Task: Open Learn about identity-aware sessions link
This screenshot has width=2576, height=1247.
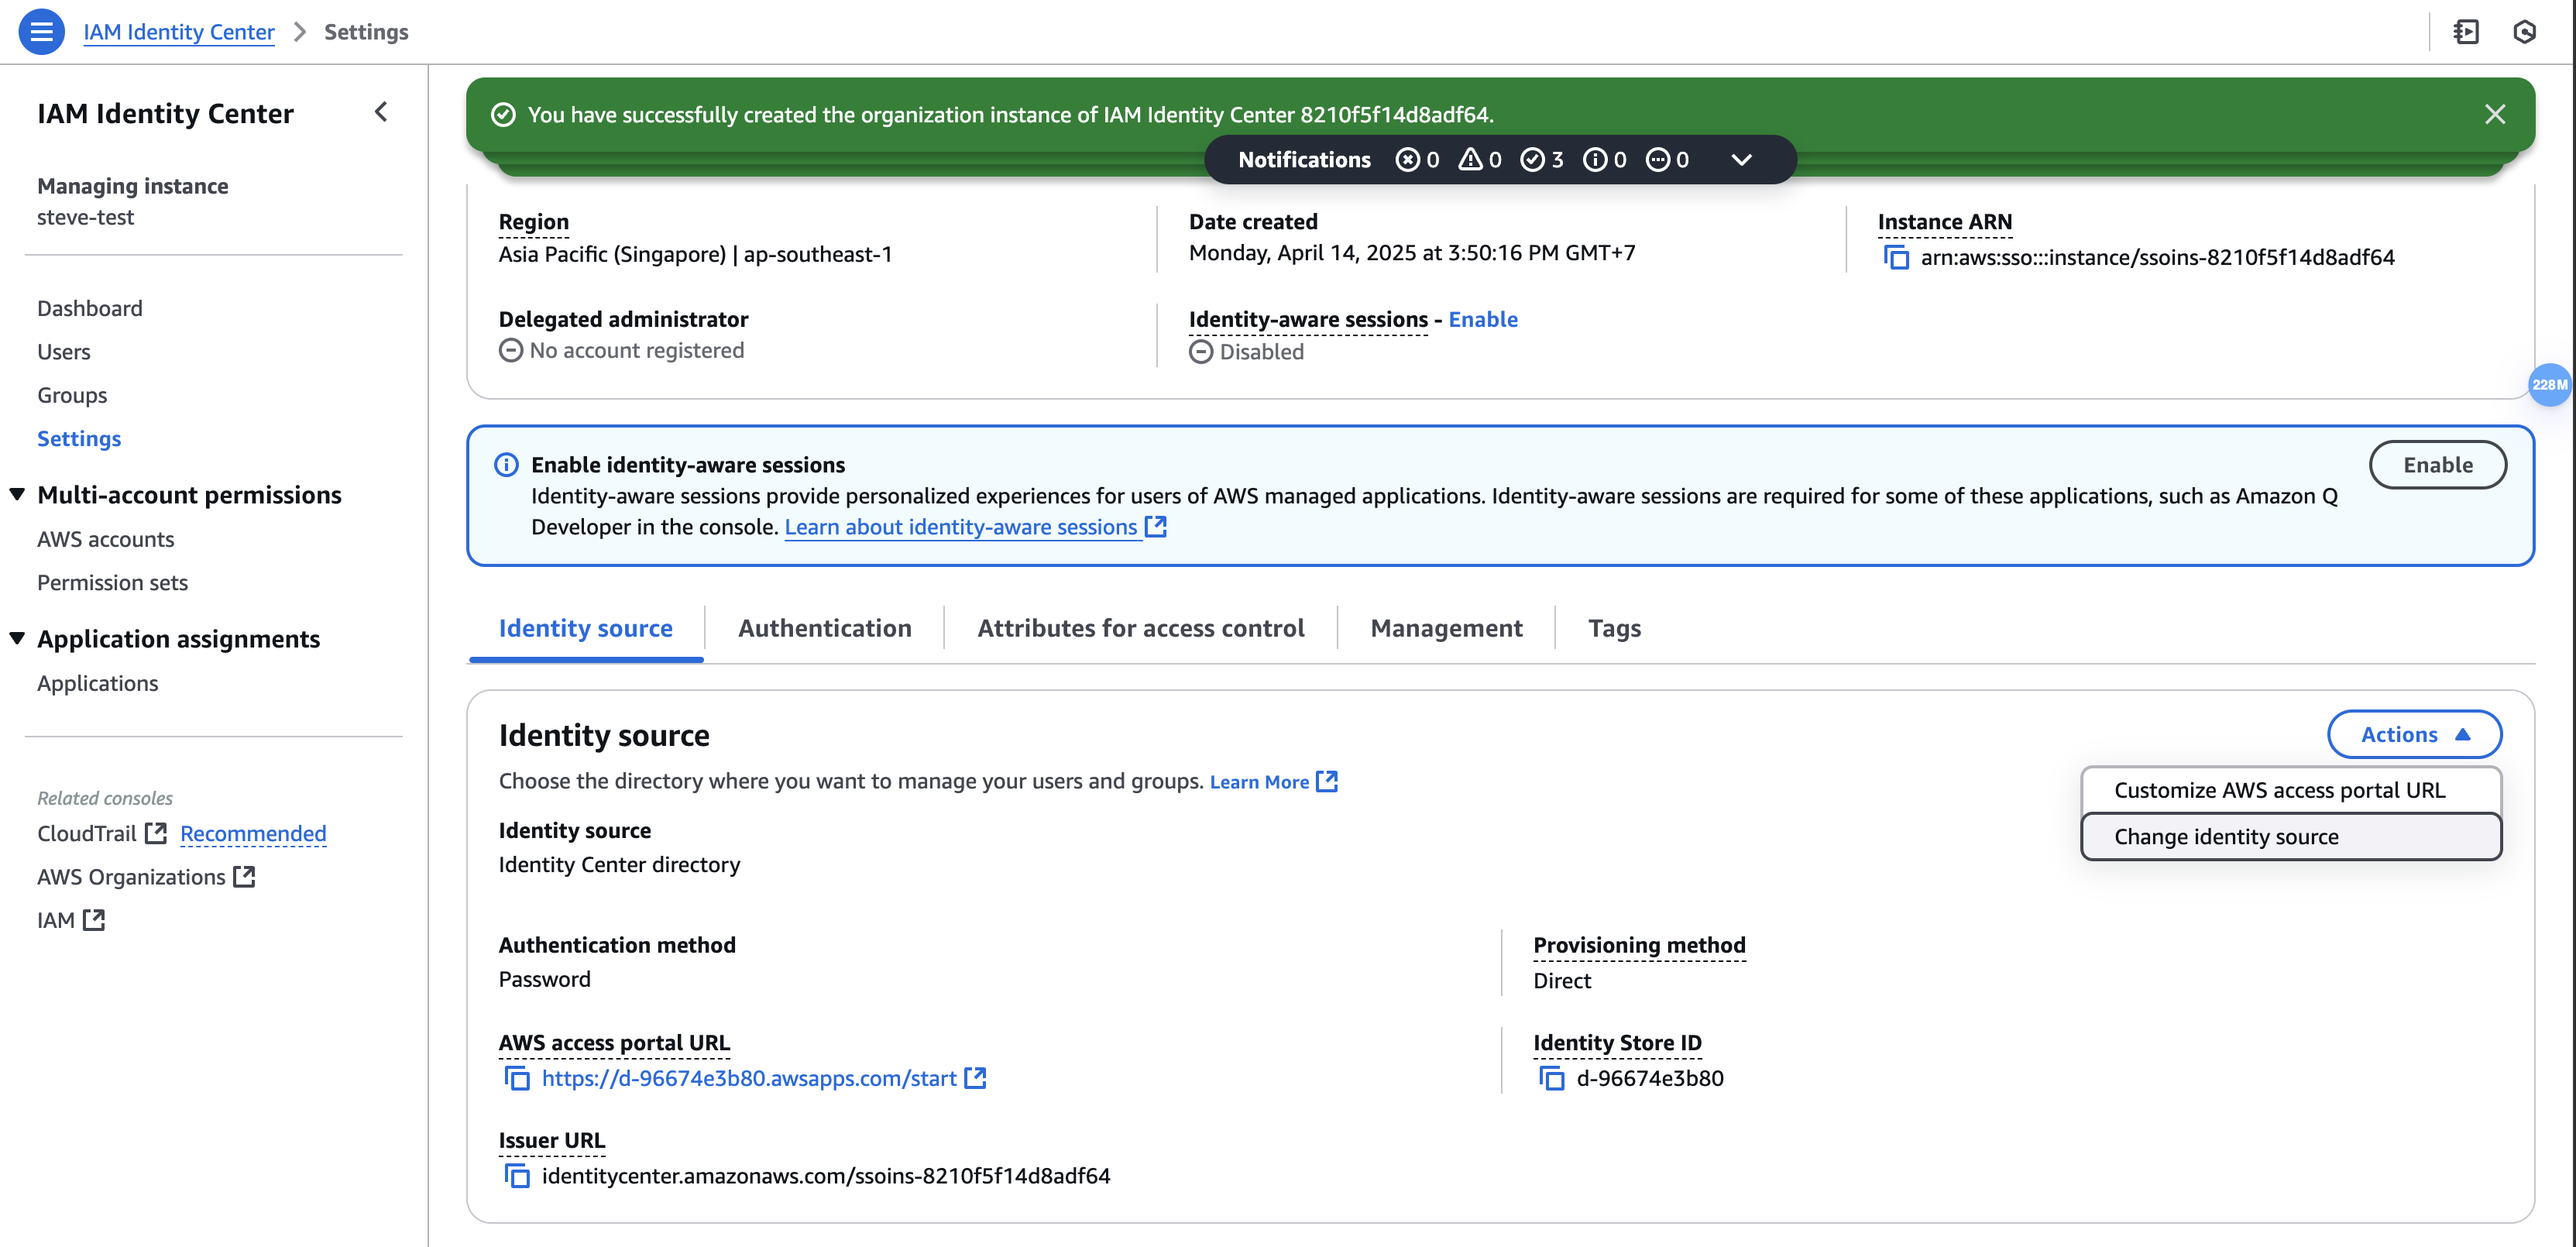Action: [975, 527]
